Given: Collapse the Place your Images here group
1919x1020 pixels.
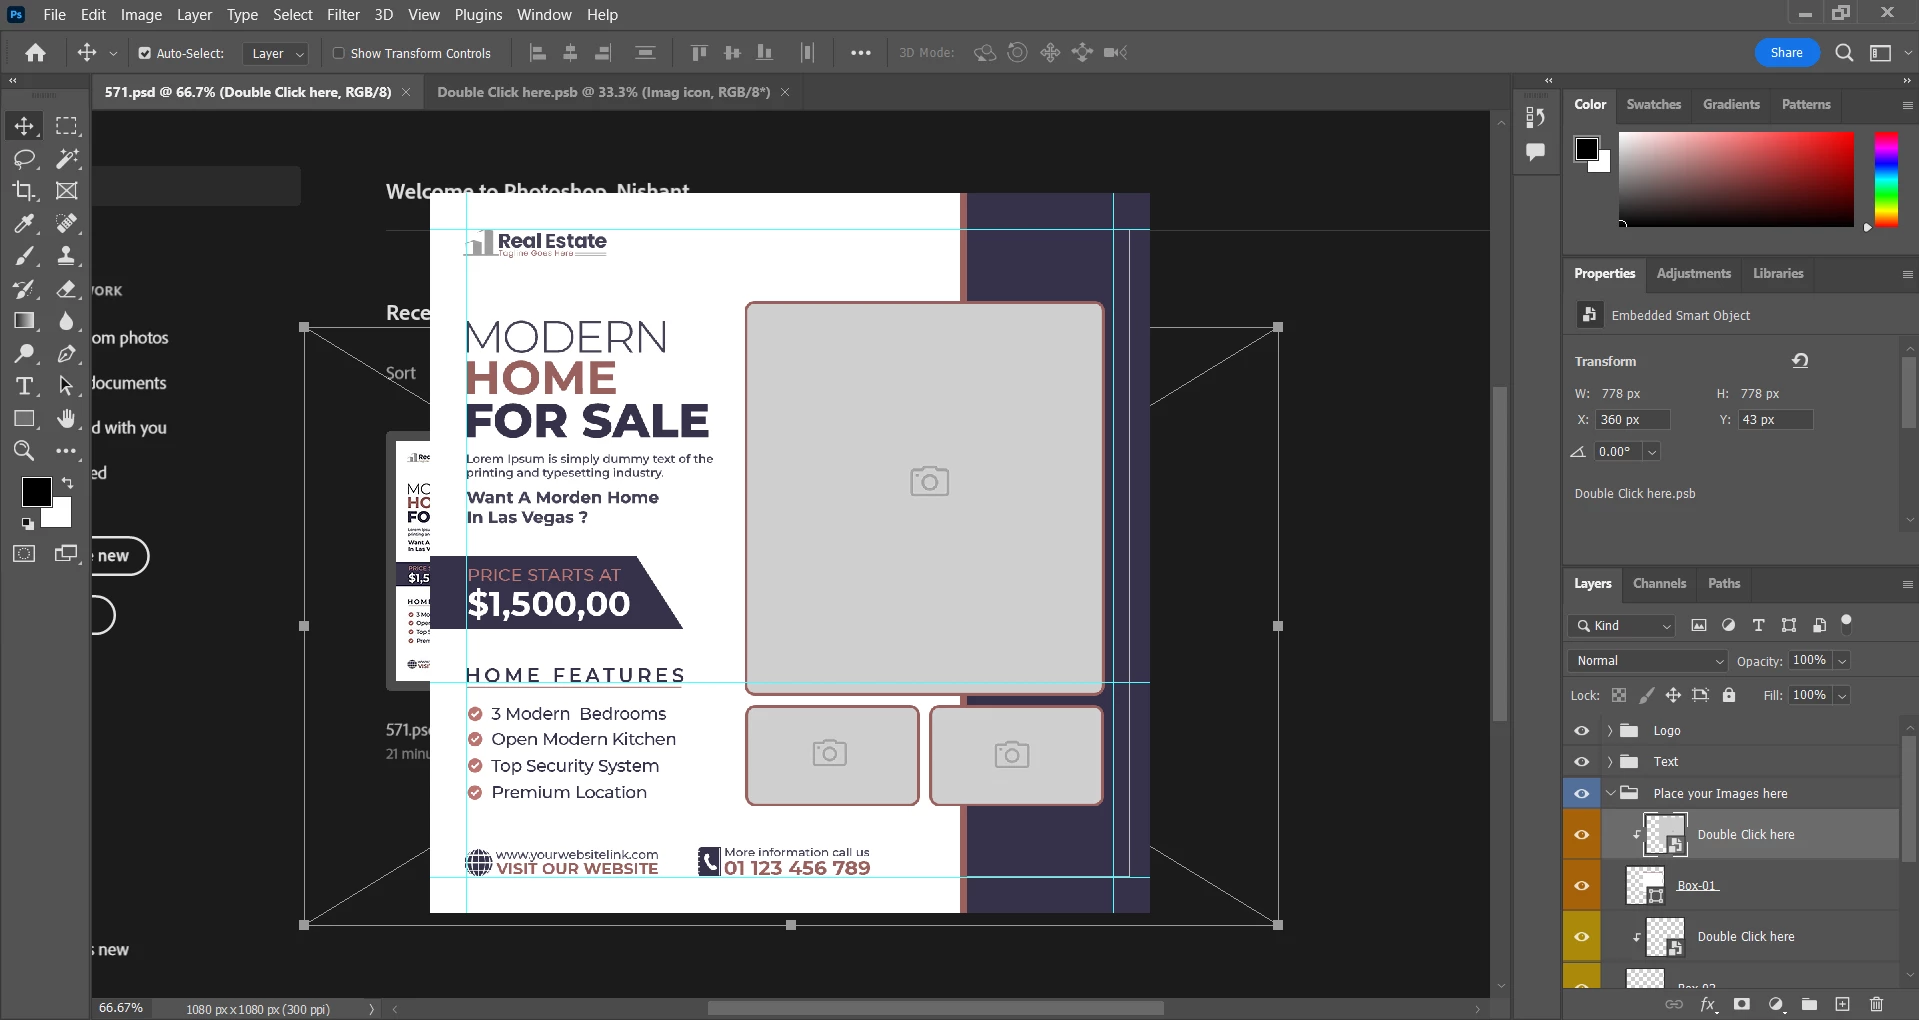Looking at the screenshot, I should click(x=1610, y=794).
